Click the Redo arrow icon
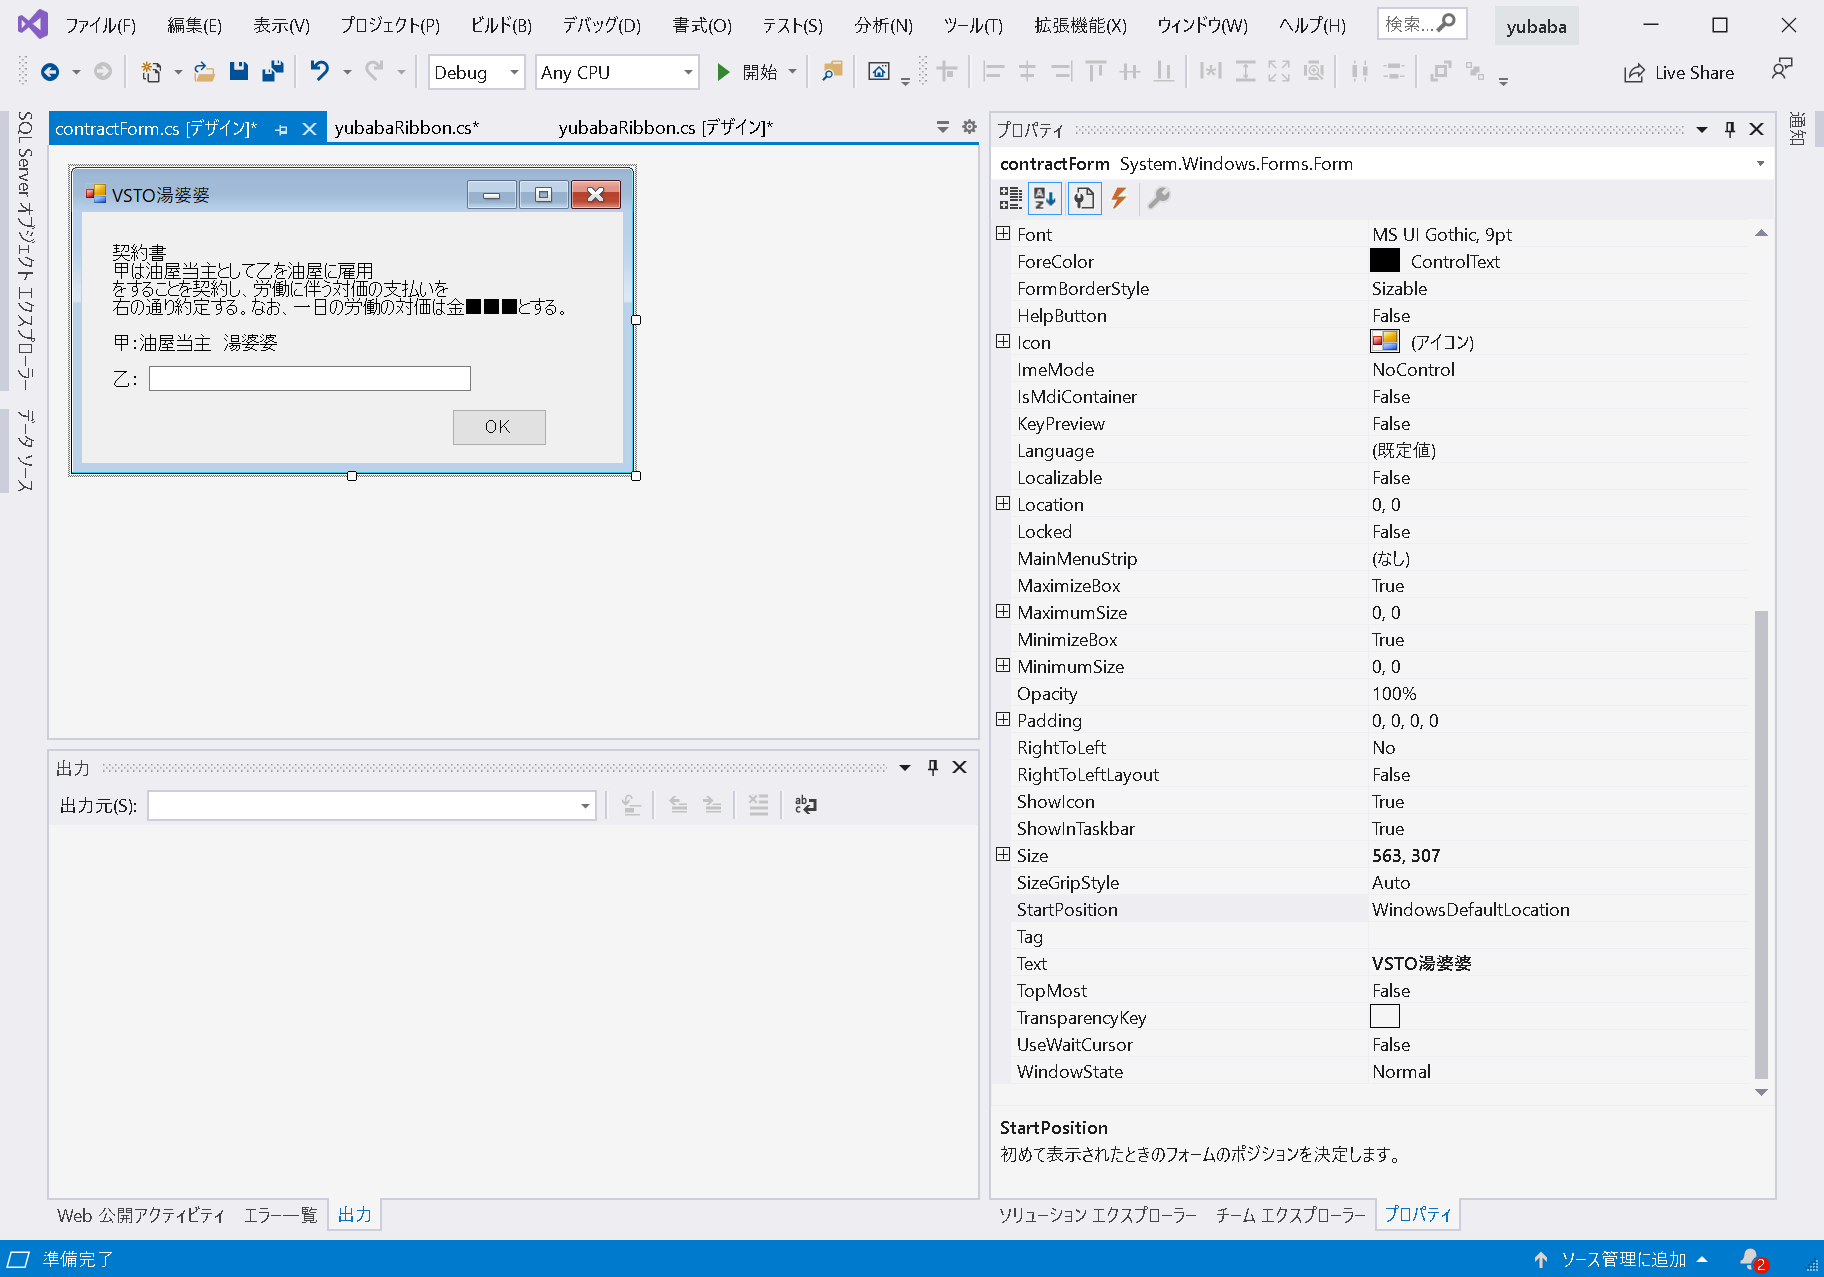The height and width of the screenshot is (1277, 1824). click(374, 71)
